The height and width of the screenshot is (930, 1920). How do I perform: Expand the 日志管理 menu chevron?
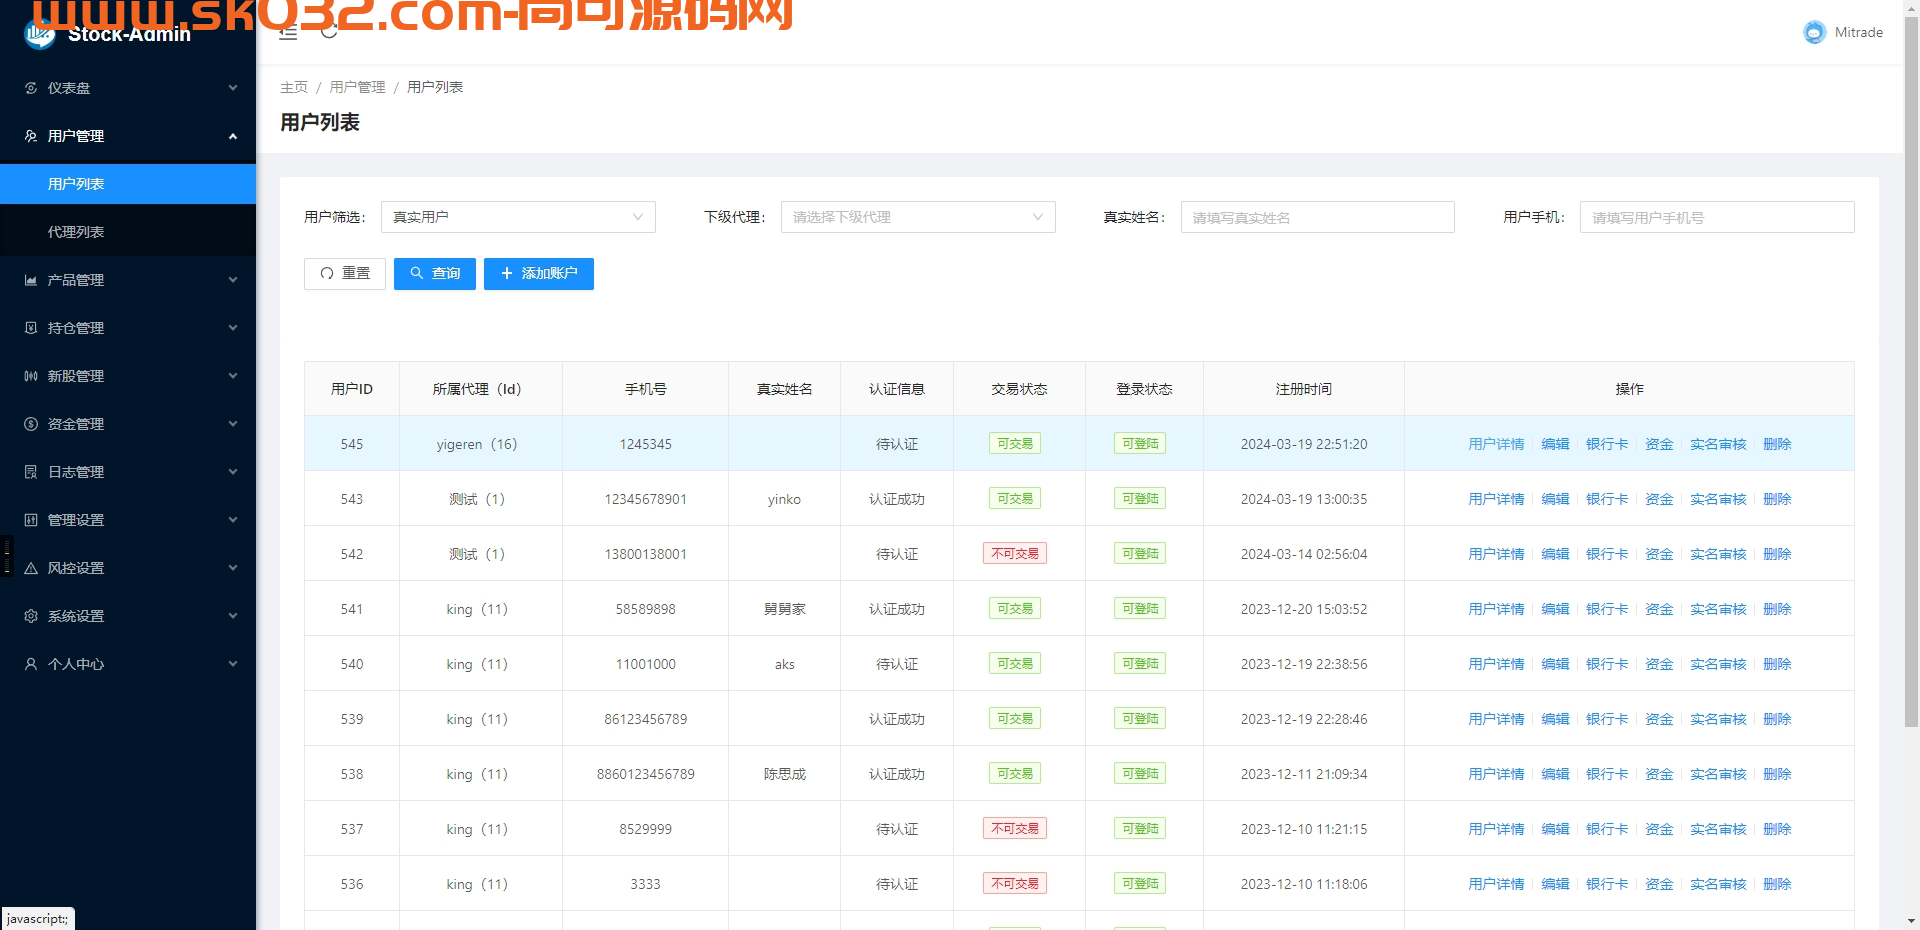pyautogui.click(x=233, y=472)
